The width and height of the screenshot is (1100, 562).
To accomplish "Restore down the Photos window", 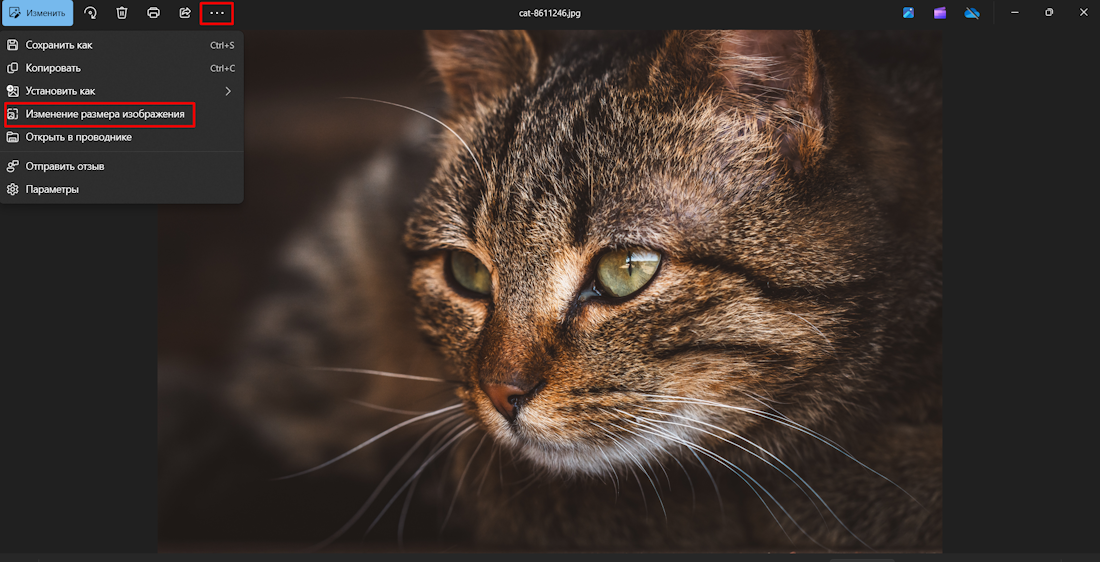I will [1049, 12].
